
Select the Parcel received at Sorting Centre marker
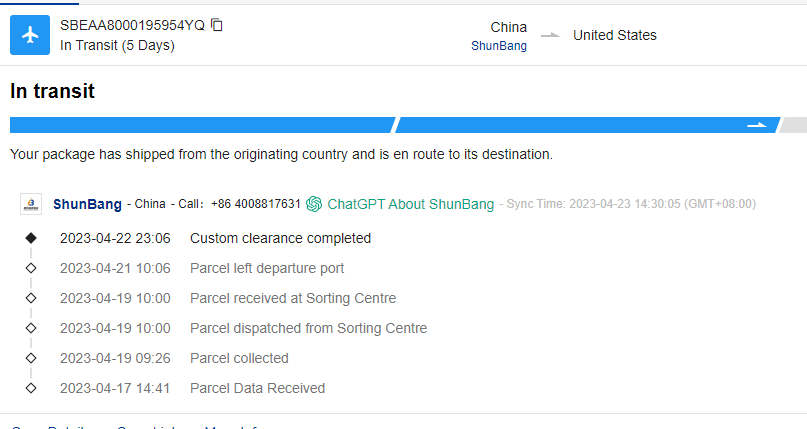click(31, 298)
